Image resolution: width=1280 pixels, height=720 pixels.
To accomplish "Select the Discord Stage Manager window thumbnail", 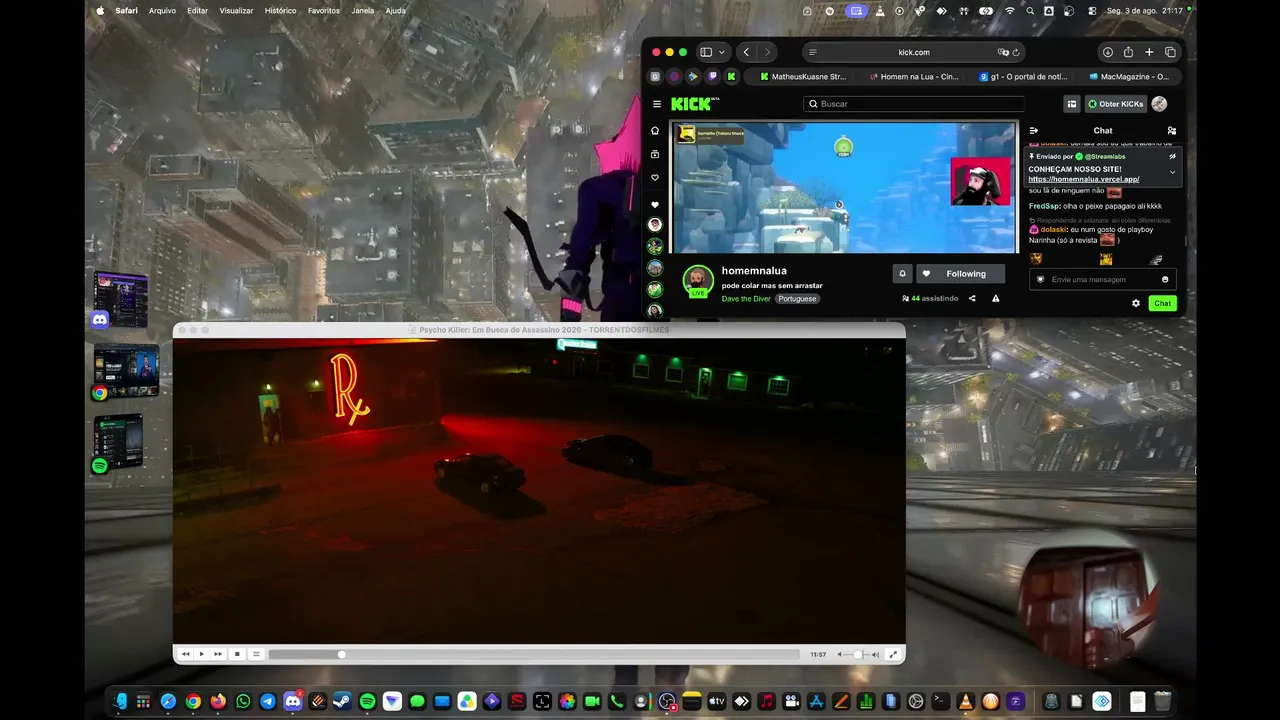I will point(120,298).
